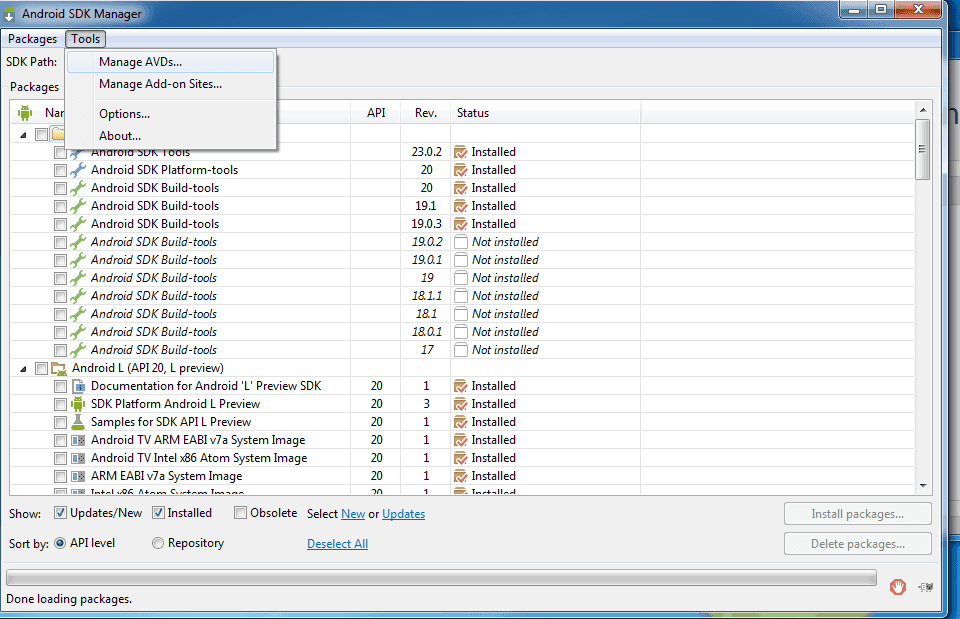The width and height of the screenshot is (960, 619).
Task: Click the API column header
Action: coord(376,113)
